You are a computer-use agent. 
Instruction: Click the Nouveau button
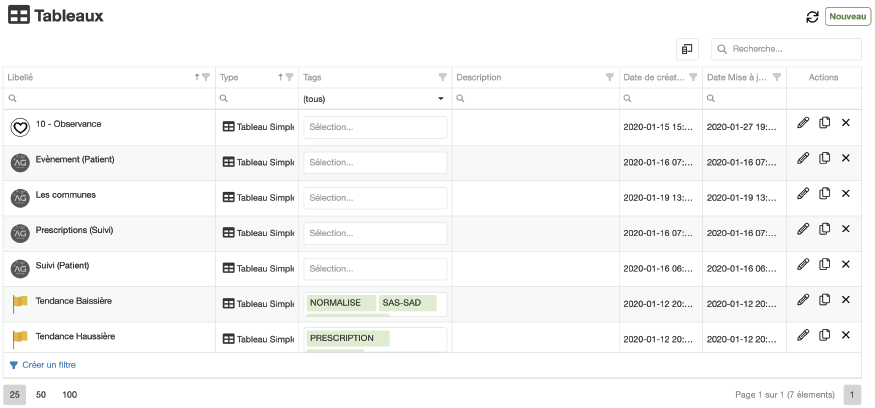847,17
